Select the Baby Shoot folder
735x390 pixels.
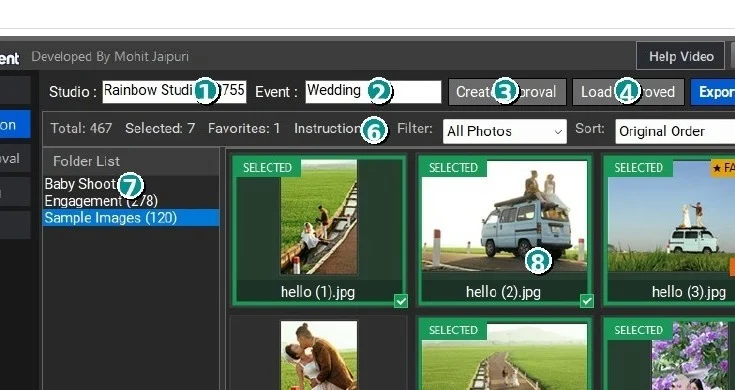click(x=131, y=184)
